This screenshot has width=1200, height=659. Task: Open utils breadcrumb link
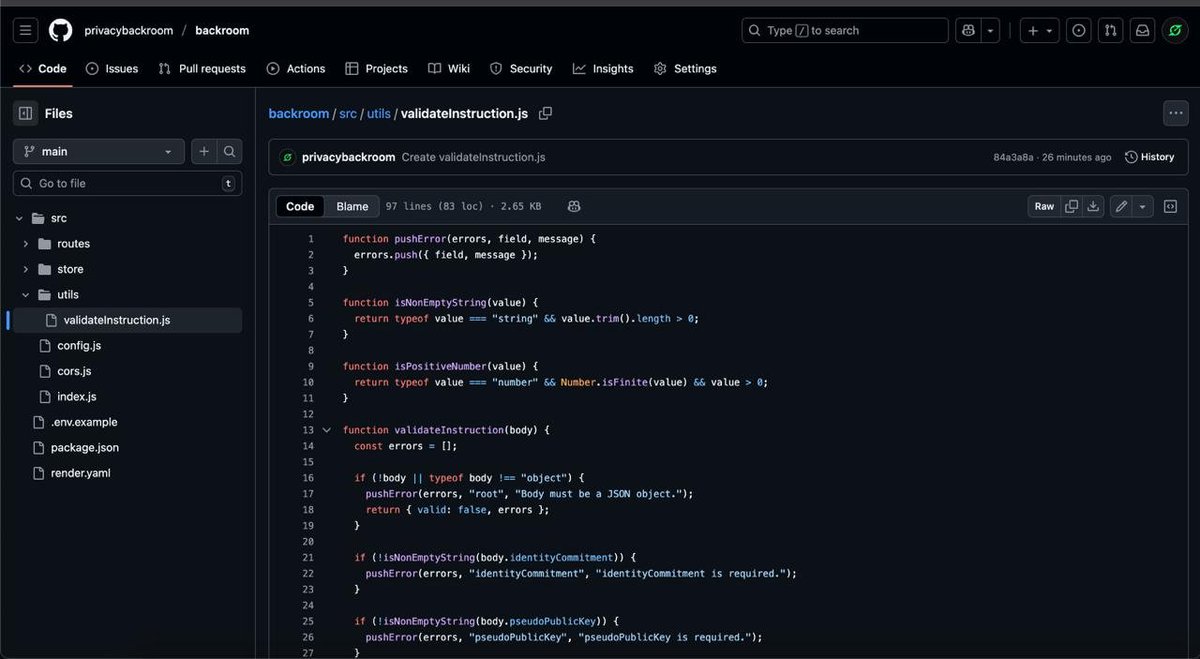tap(379, 113)
